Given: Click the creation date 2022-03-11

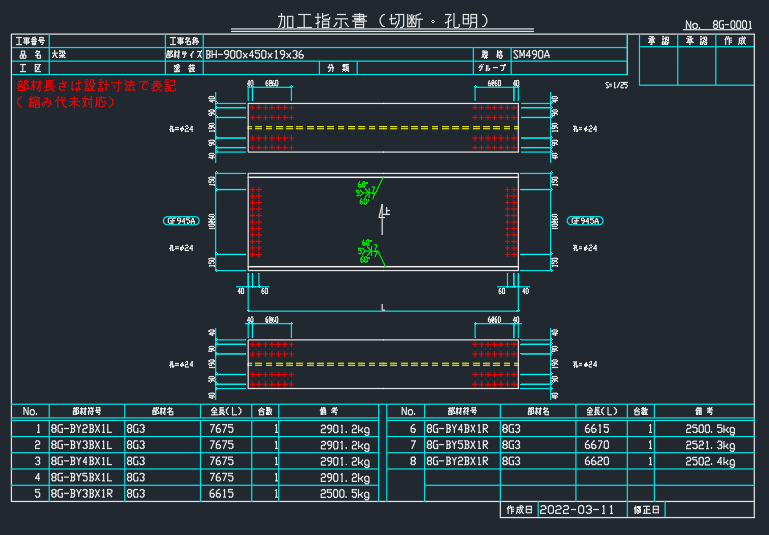Looking at the screenshot, I should 577,509.
